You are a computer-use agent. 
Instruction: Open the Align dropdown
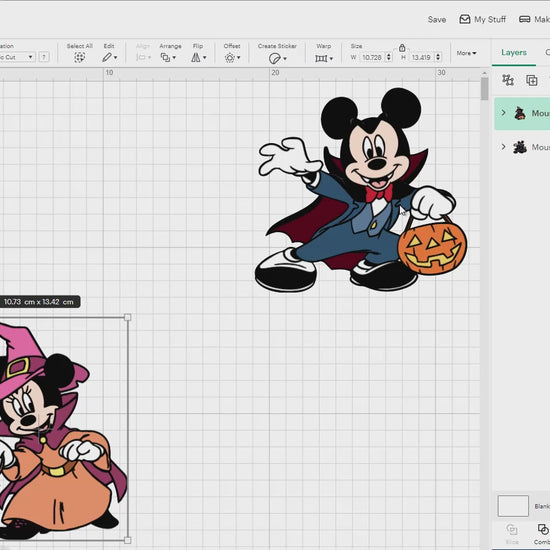(x=143, y=57)
